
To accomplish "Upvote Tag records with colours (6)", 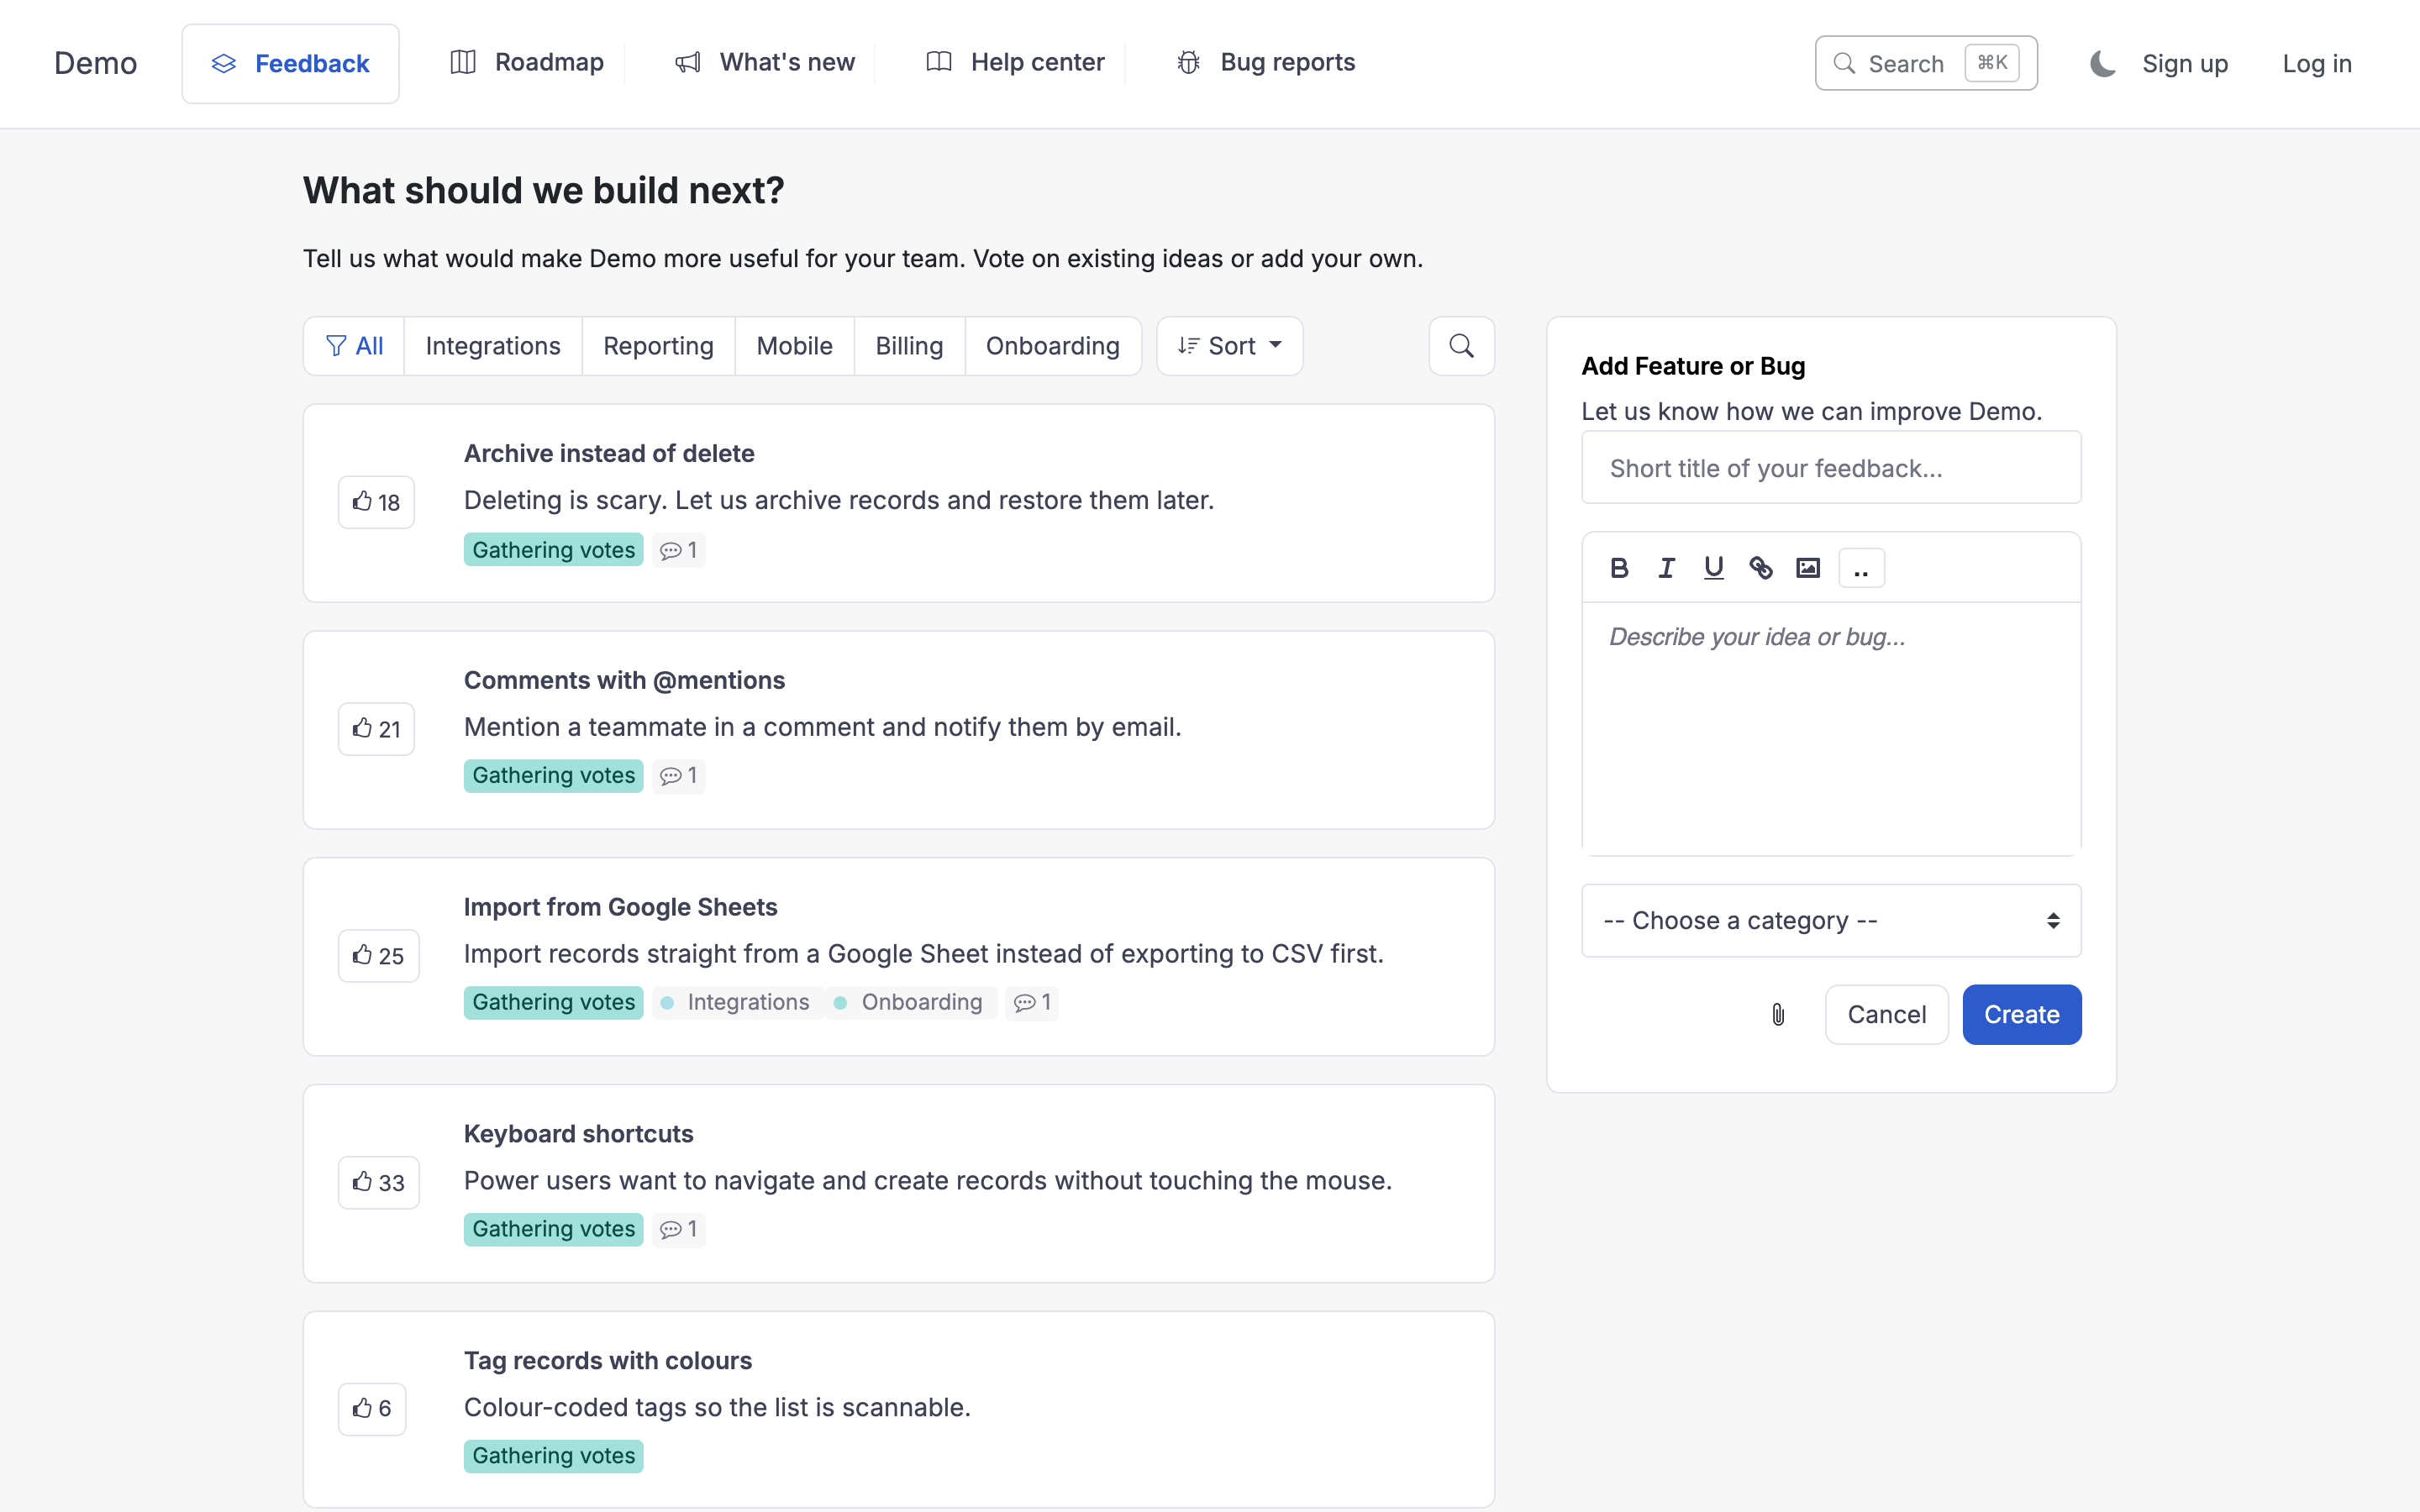I will (x=372, y=1409).
